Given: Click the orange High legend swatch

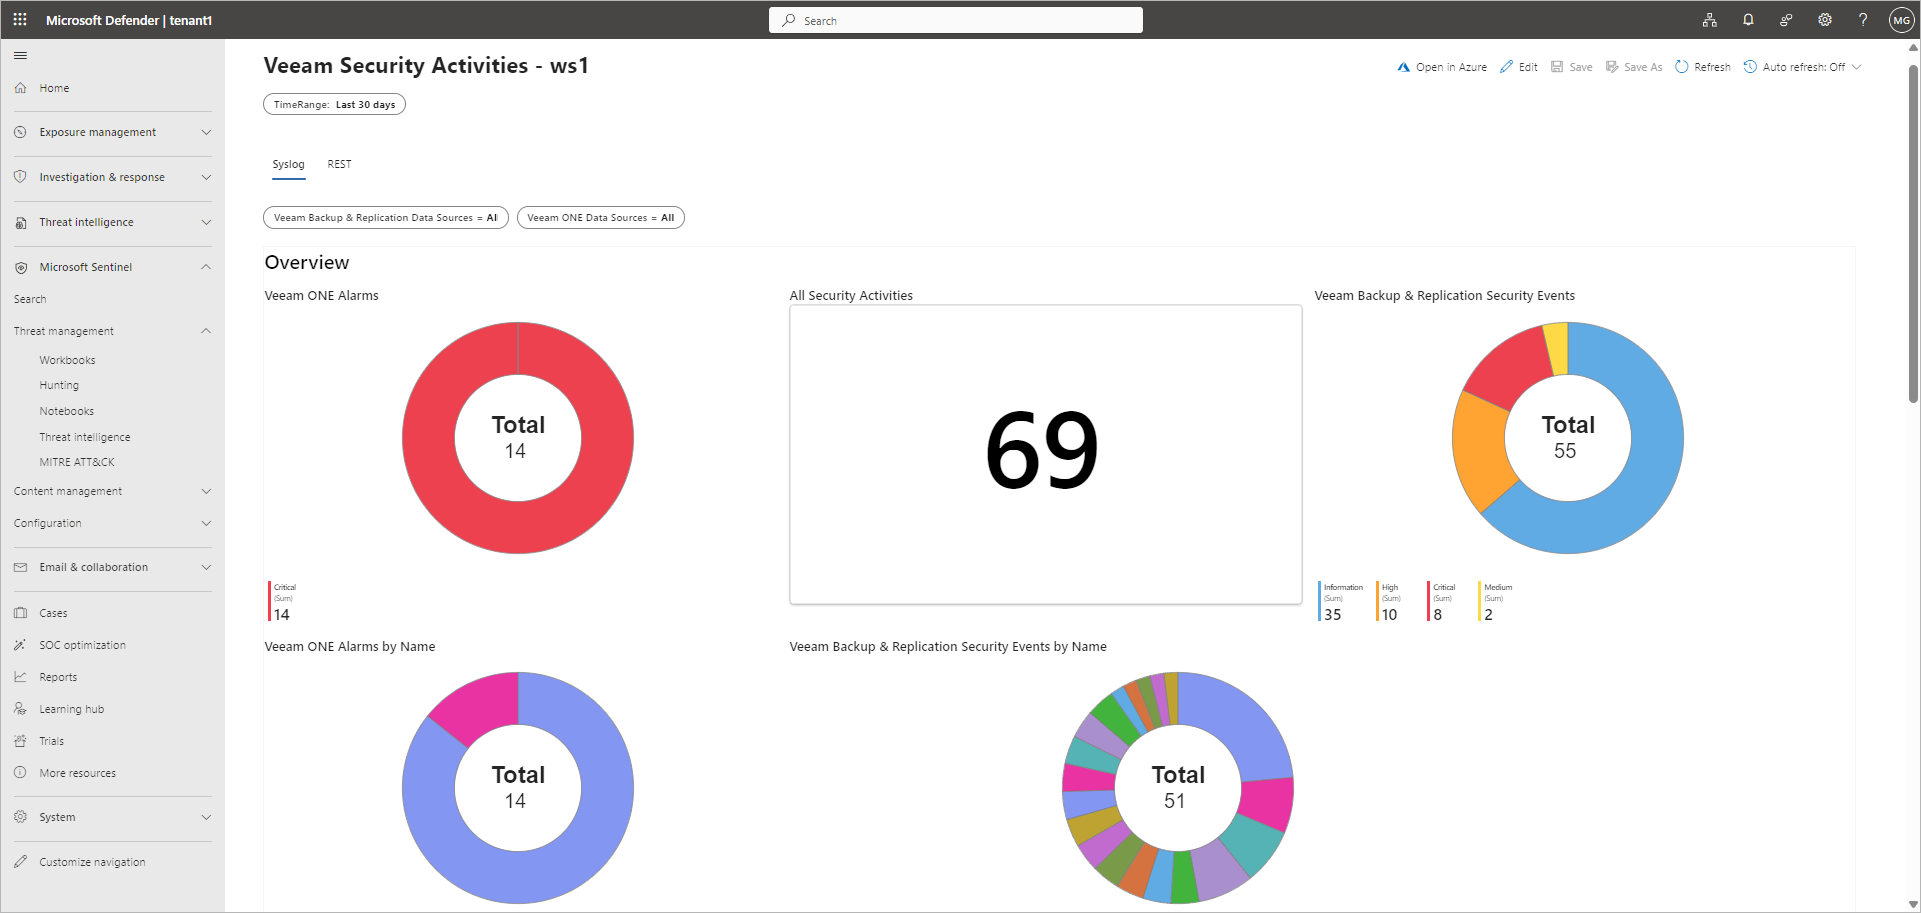Looking at the screenshot, I should pos(1377,601).
